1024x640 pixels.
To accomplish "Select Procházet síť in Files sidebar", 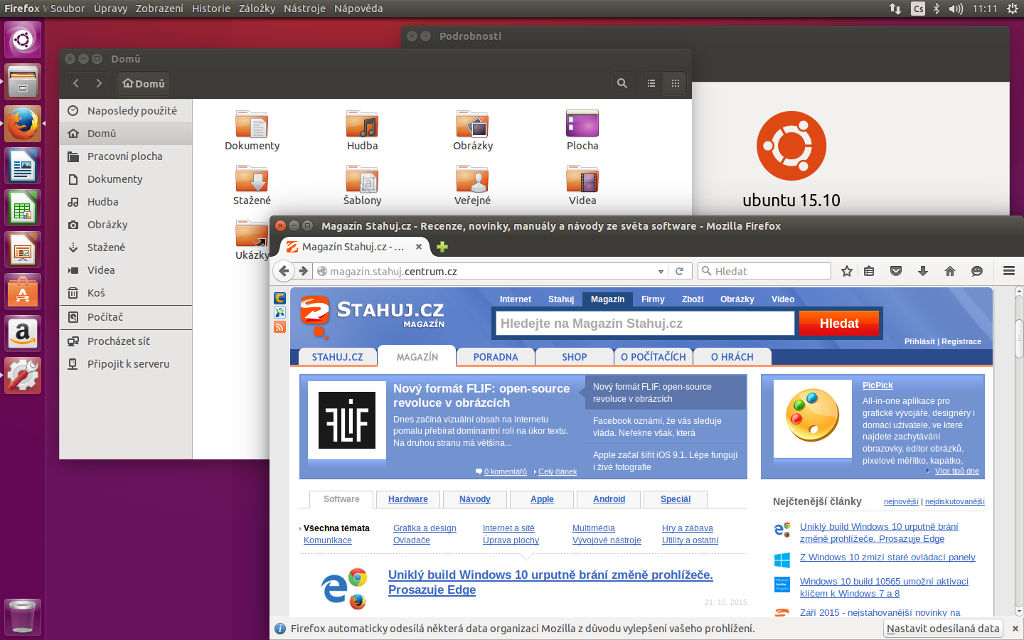I will pyautogui.click(x=125, y=341).
